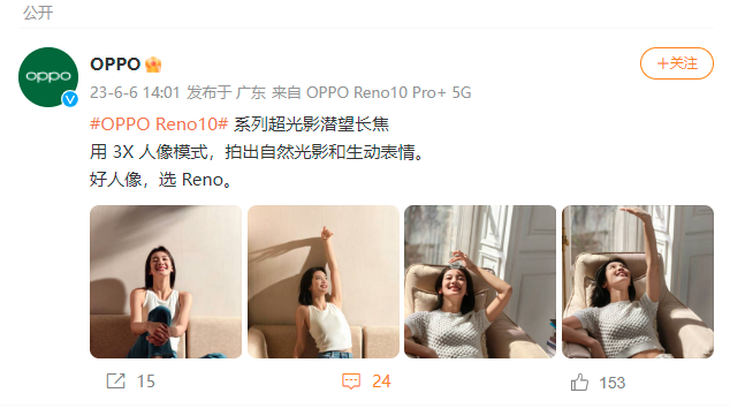Viewport: 730px width, 408px height.
Task: Open the #OPPO Reno10# hashtag topic
Action: point(159,124)
